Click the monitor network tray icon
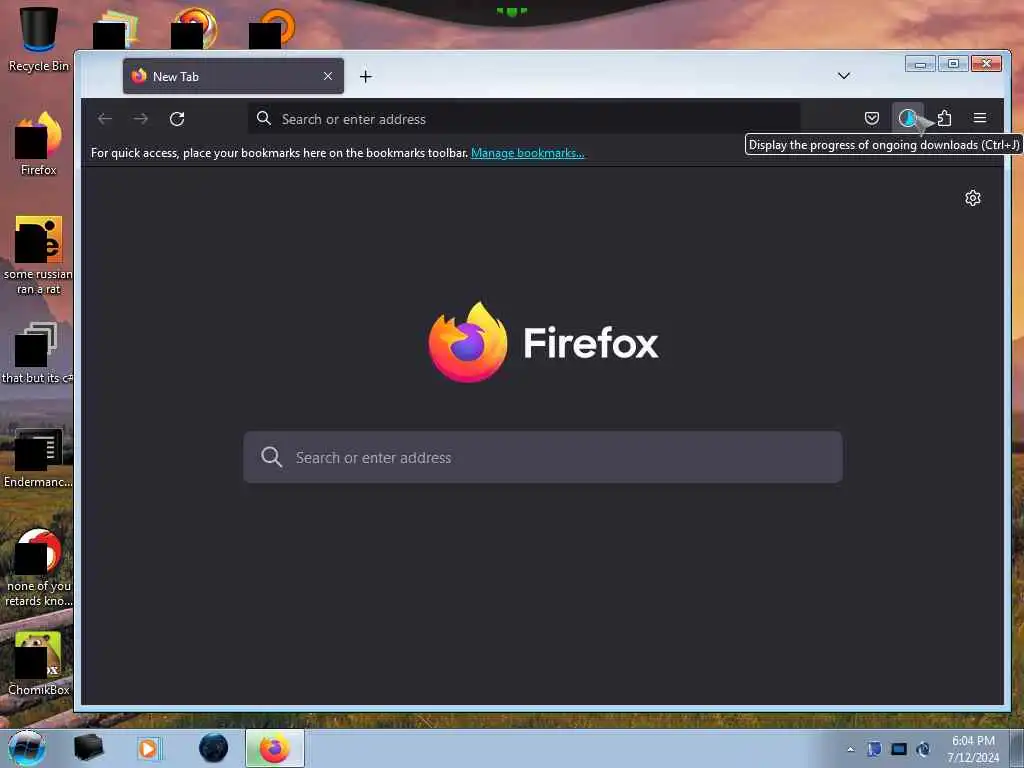This screenshot has height=768, width=1024. [x=899, y=749]
